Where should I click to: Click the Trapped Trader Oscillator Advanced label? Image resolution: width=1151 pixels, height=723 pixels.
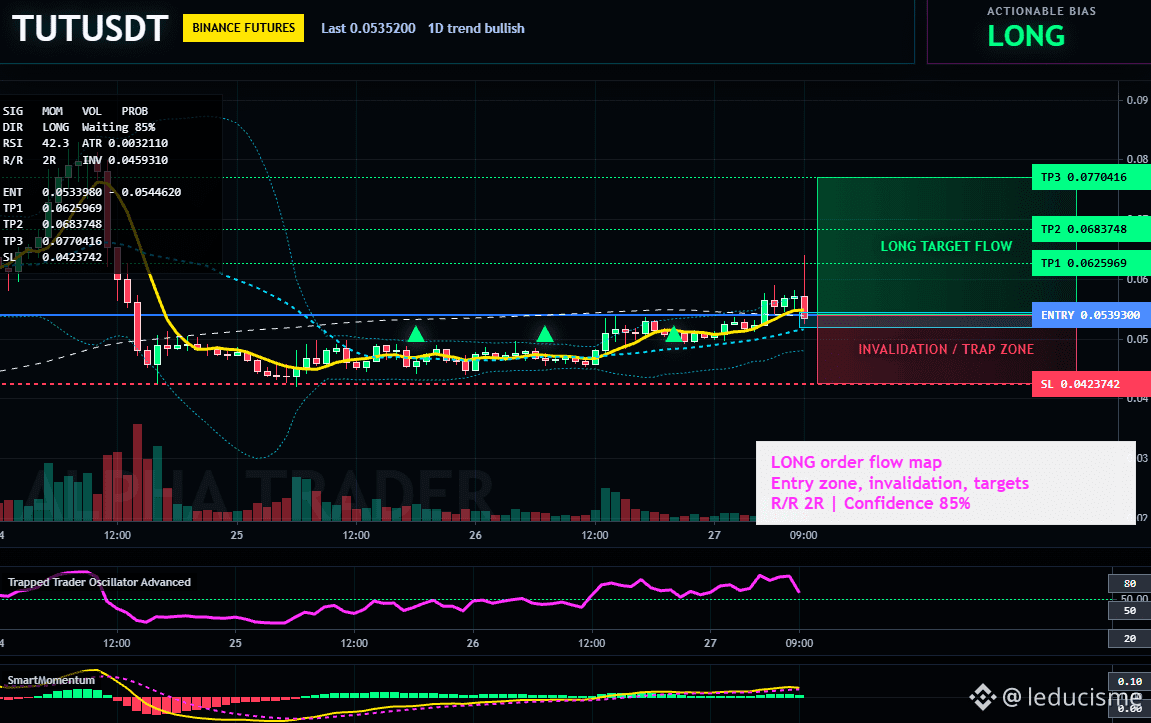coord(99,582)
